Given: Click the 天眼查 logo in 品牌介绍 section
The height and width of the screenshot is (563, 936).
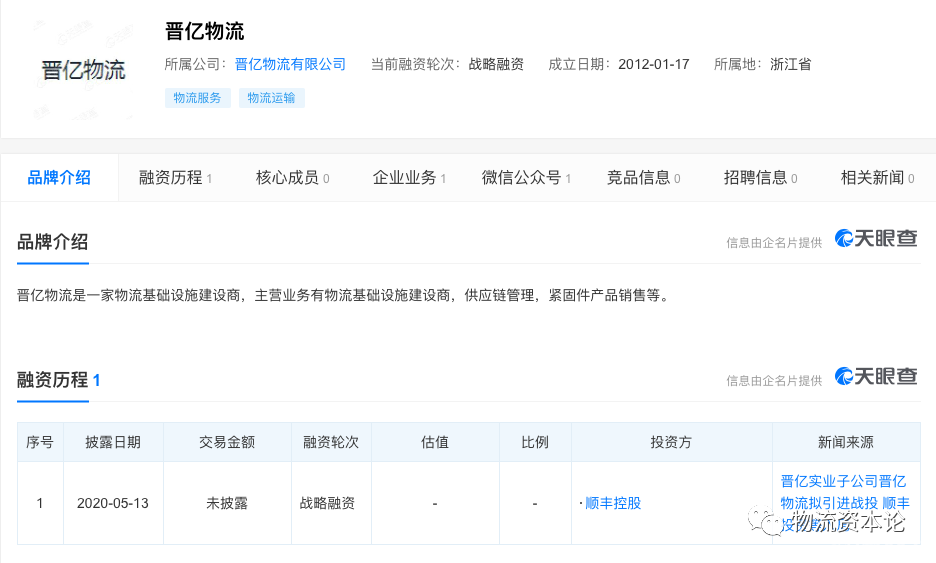Looking at the screenshot, I should click(876, 238).
